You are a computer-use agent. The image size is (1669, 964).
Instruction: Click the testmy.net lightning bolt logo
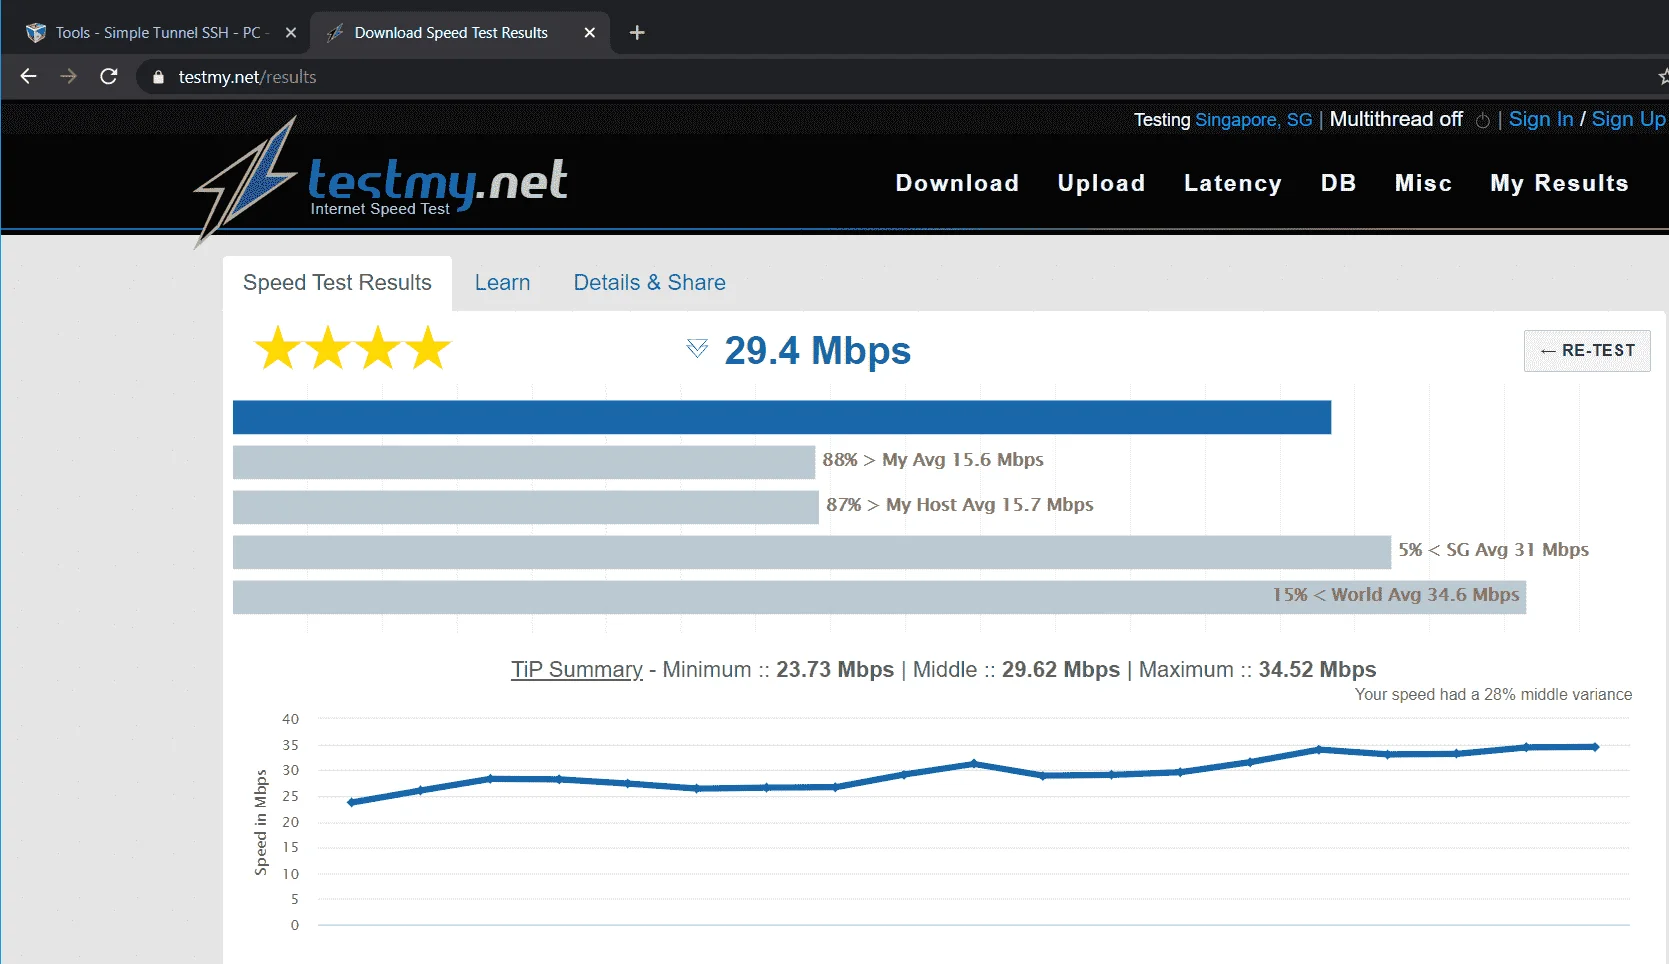[247, 180]
